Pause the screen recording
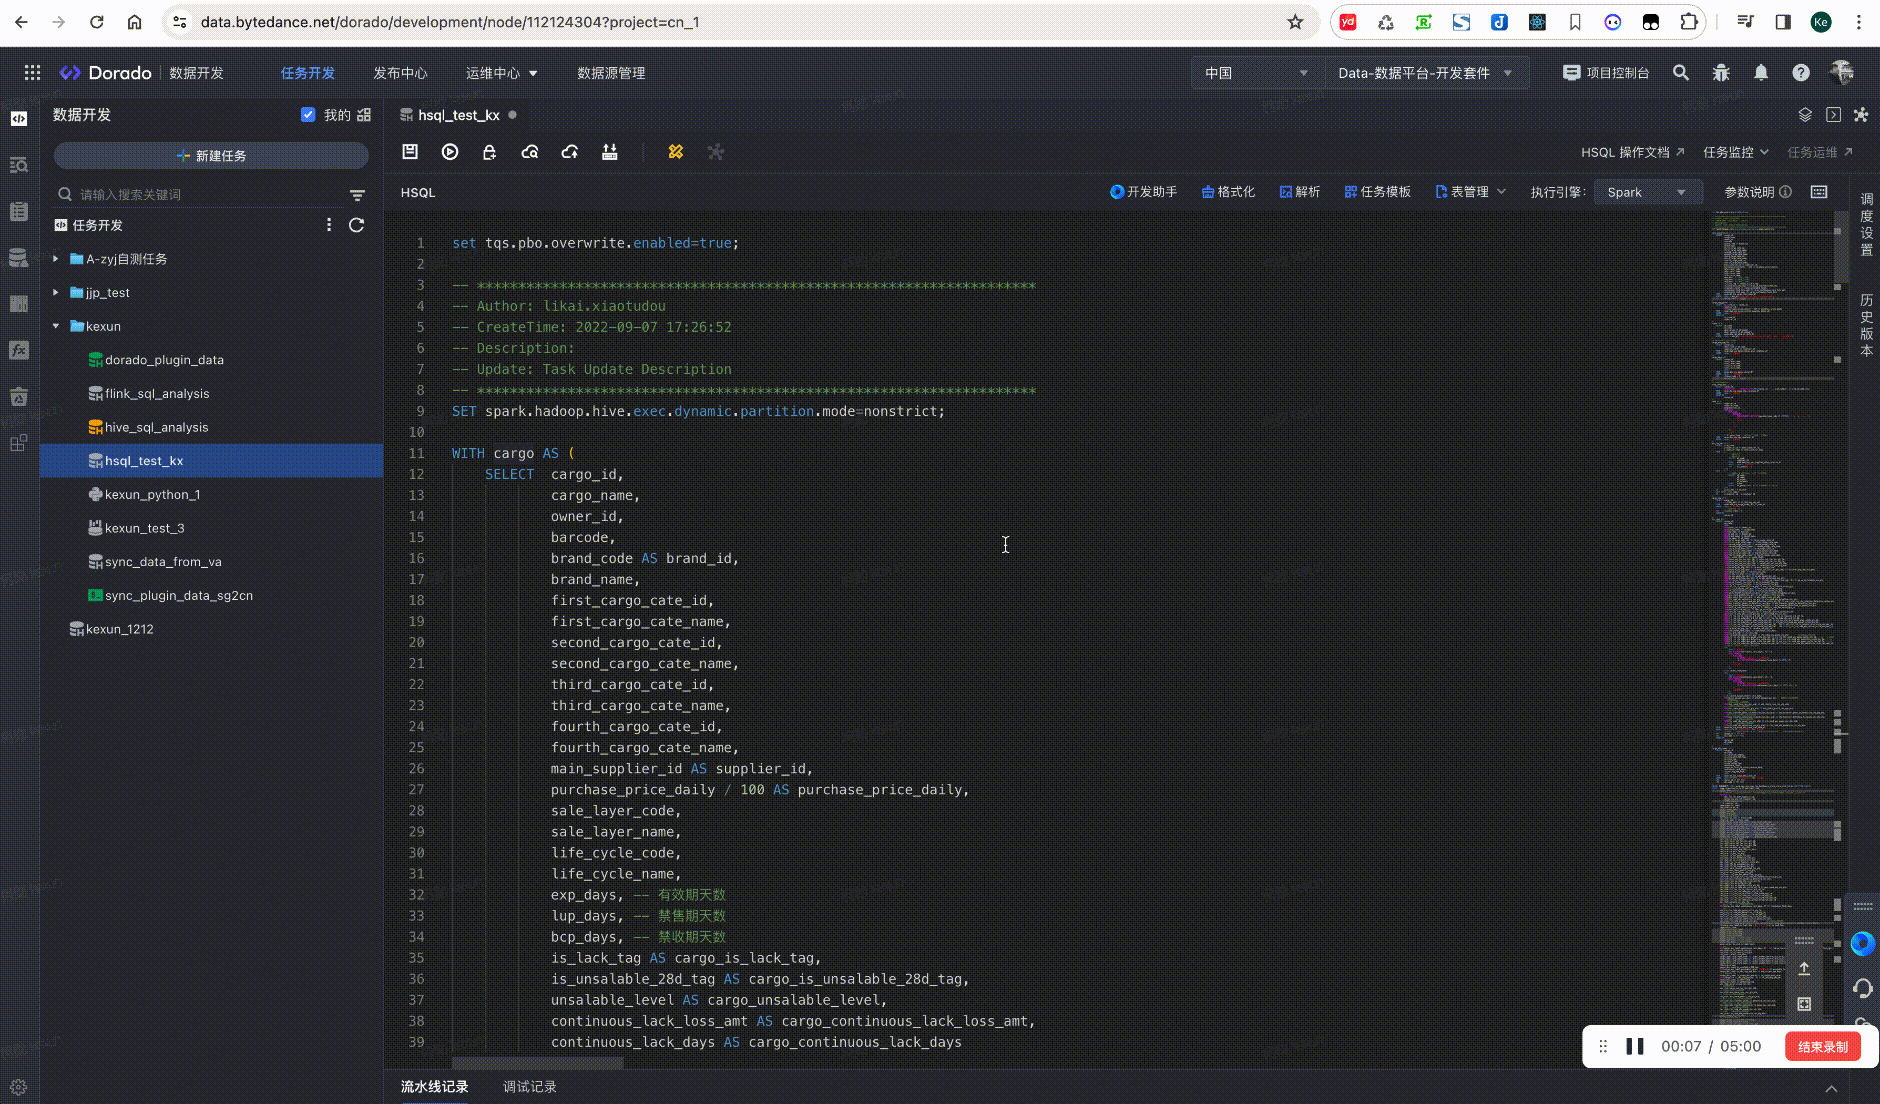Image resolution: width=1880 pixels, height=1104 pixels. (1635, 1046)
